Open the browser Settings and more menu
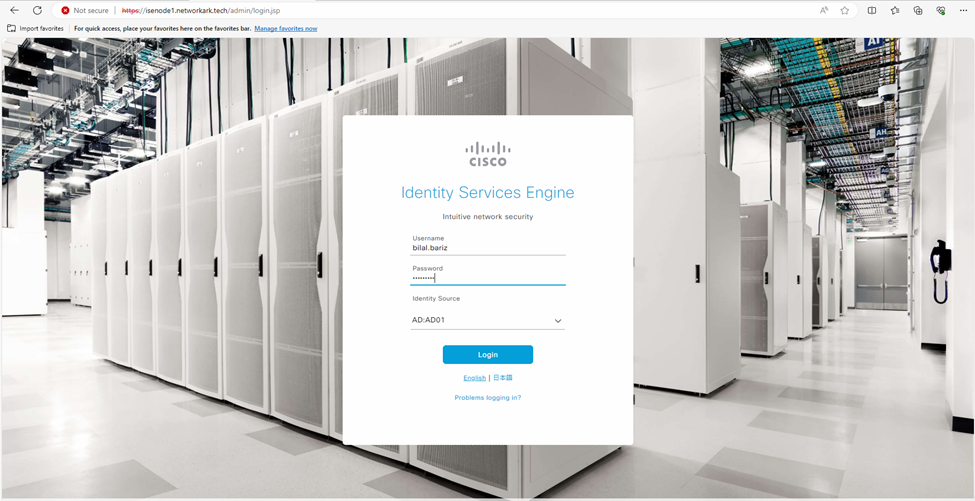This screenshot has width=975, height=501. click(x=963, y=10)
